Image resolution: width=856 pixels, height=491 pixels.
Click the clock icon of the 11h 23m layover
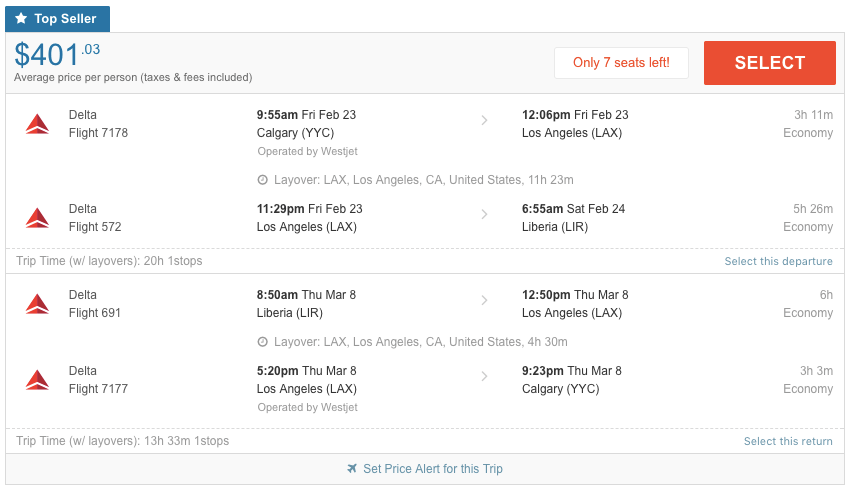pos(263,180)
